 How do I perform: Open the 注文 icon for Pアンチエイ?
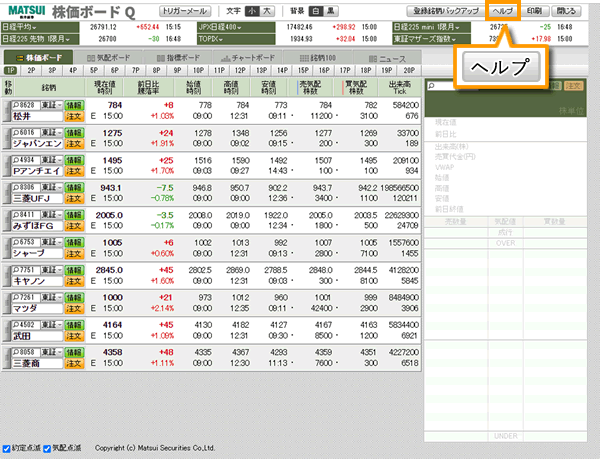click(74, 171)
